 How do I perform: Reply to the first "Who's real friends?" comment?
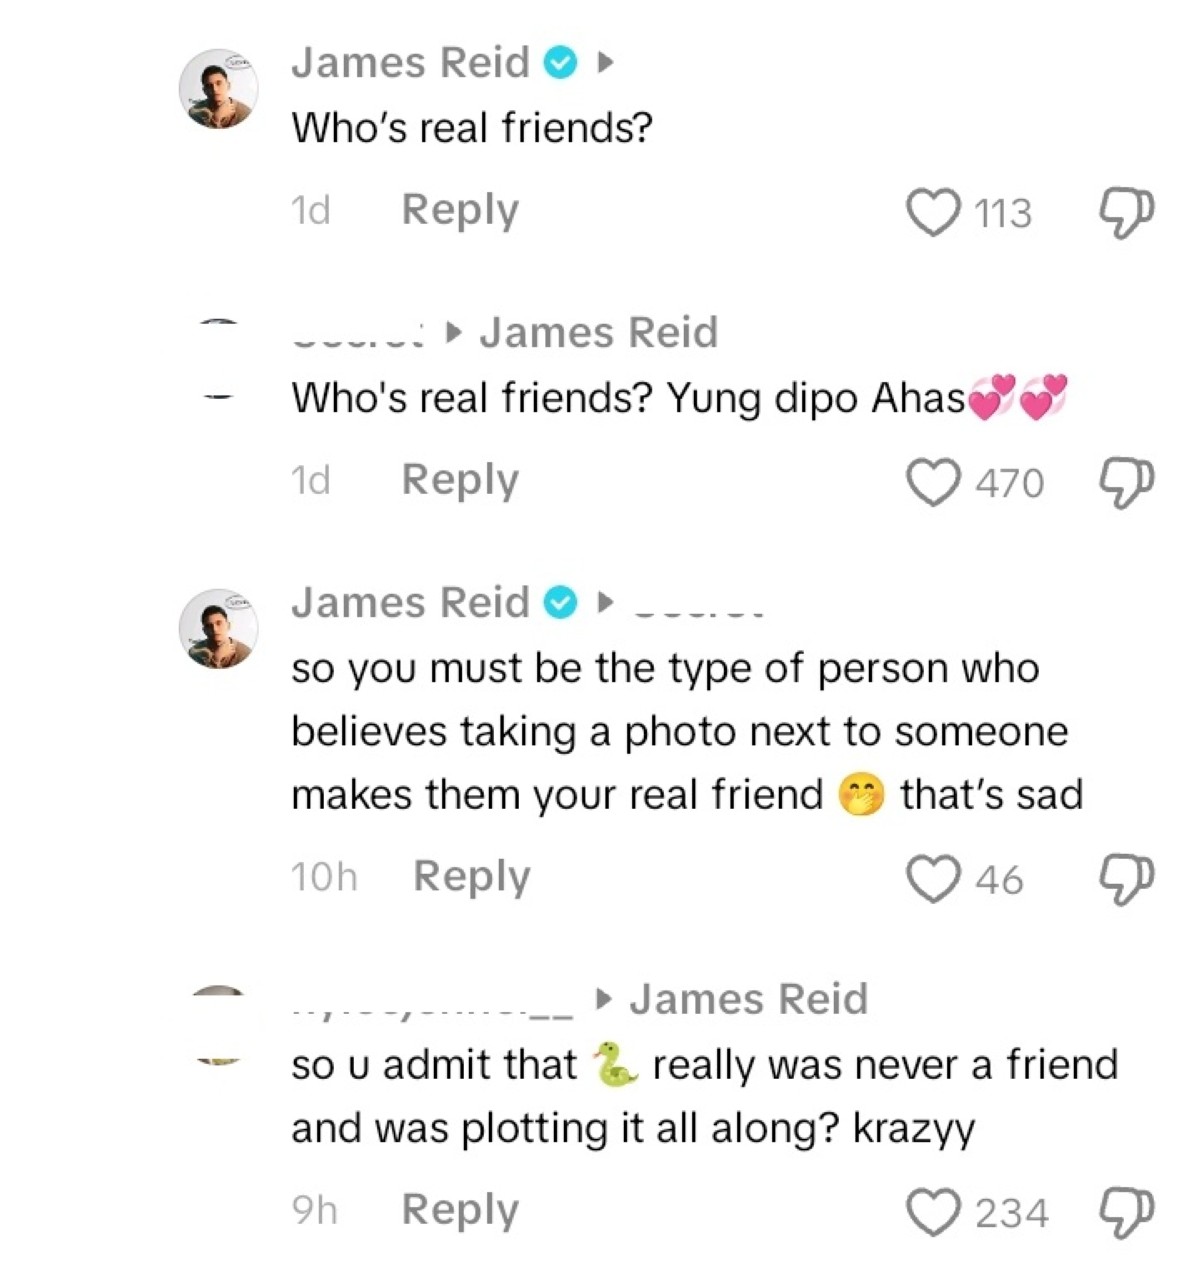coord(460,210)
